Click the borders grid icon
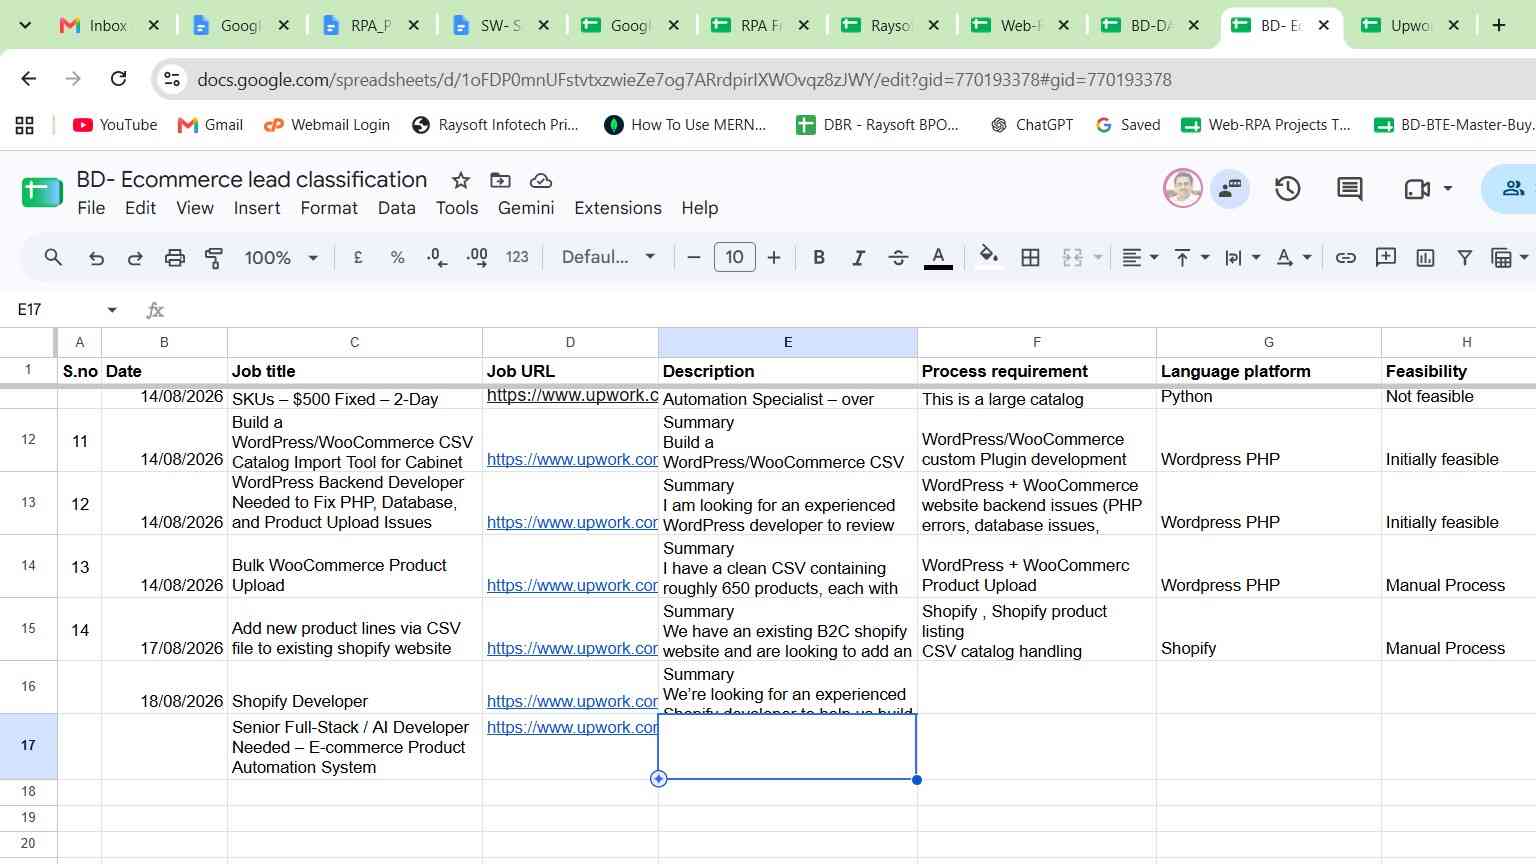The width and height of the screenshot is (1536, 864). 1030,258
